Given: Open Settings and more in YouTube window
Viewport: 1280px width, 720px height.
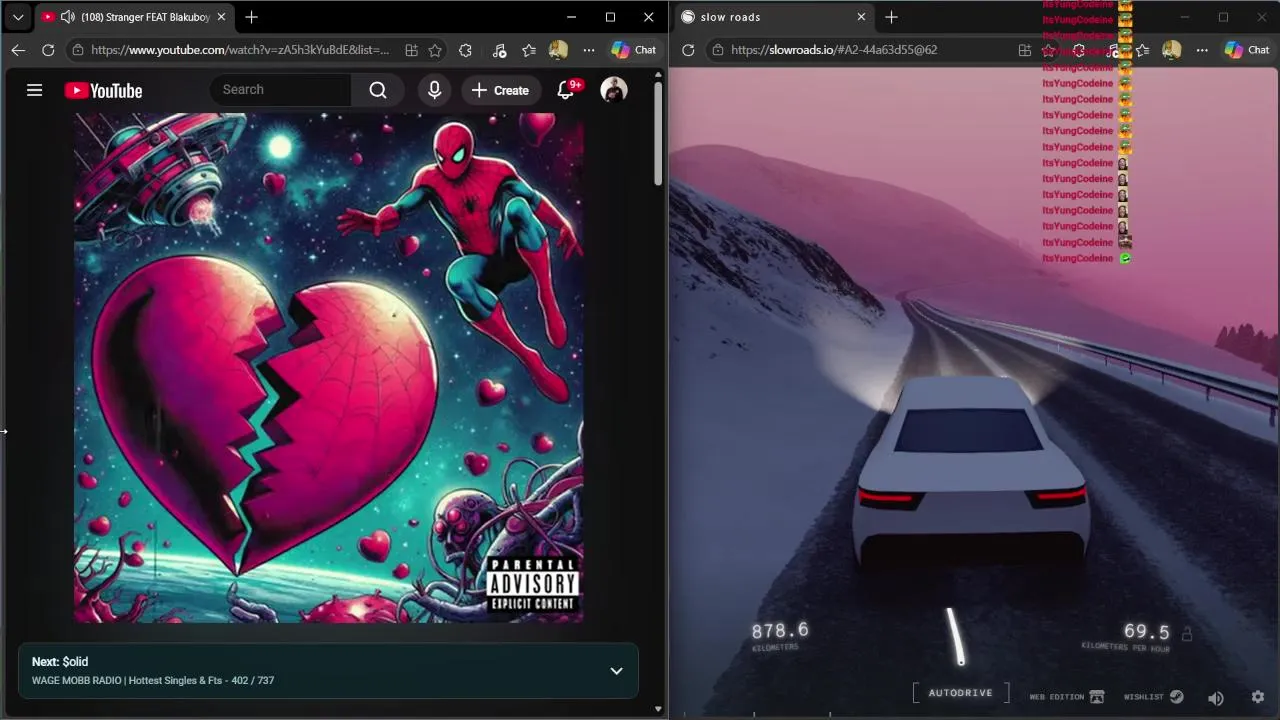Looking at the screenshot, I should (589, 50).
